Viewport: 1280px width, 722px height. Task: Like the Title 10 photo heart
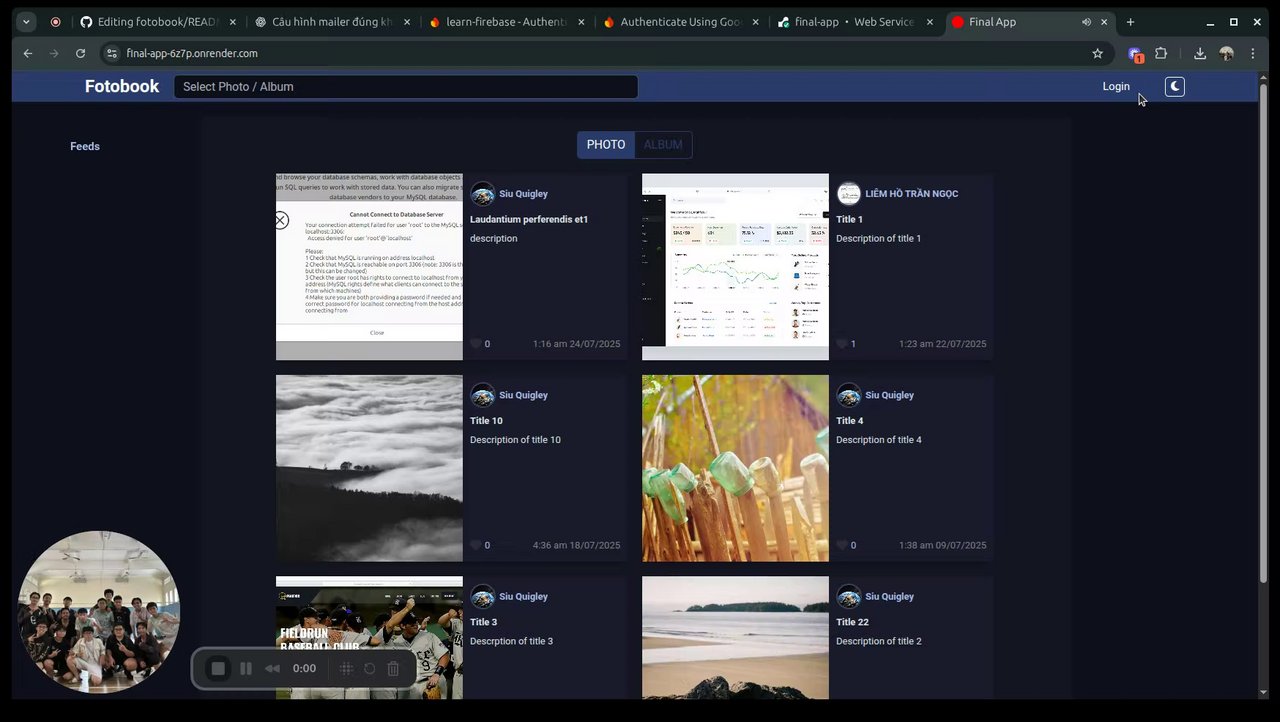tap(476, 546)
